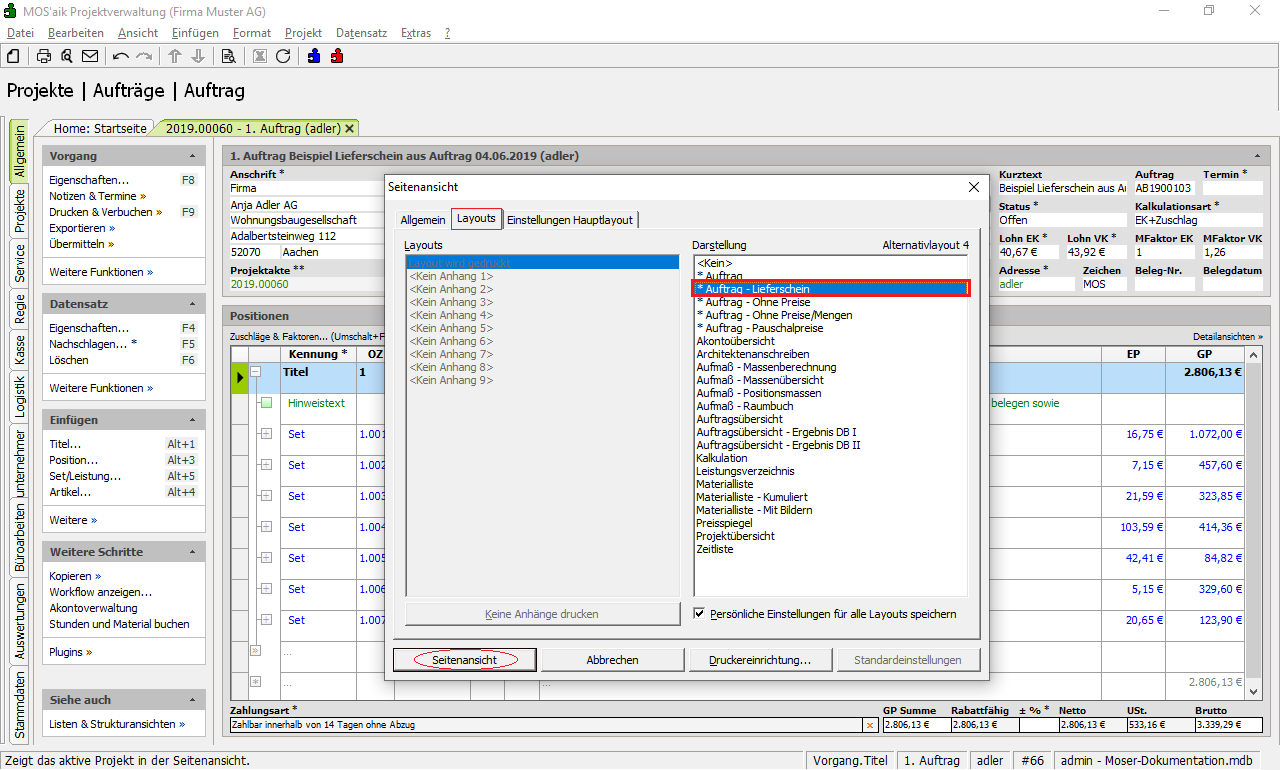The image size is (1280, 770).
Task: Open the Projekt menu
Action: (x=303, y=33)
